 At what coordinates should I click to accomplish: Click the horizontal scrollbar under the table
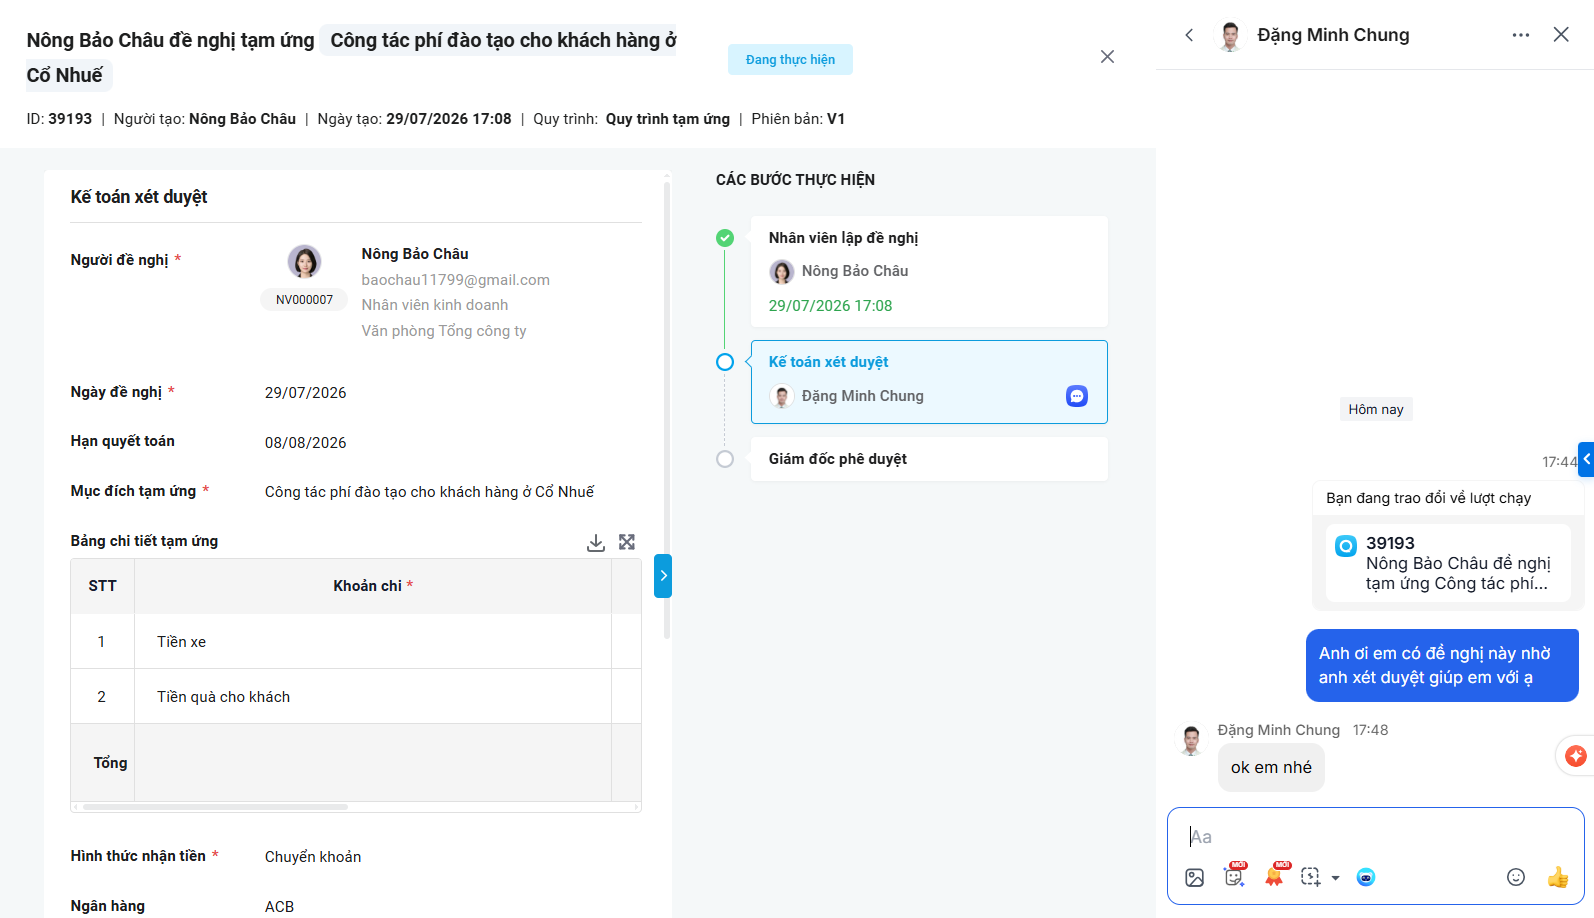215,807
